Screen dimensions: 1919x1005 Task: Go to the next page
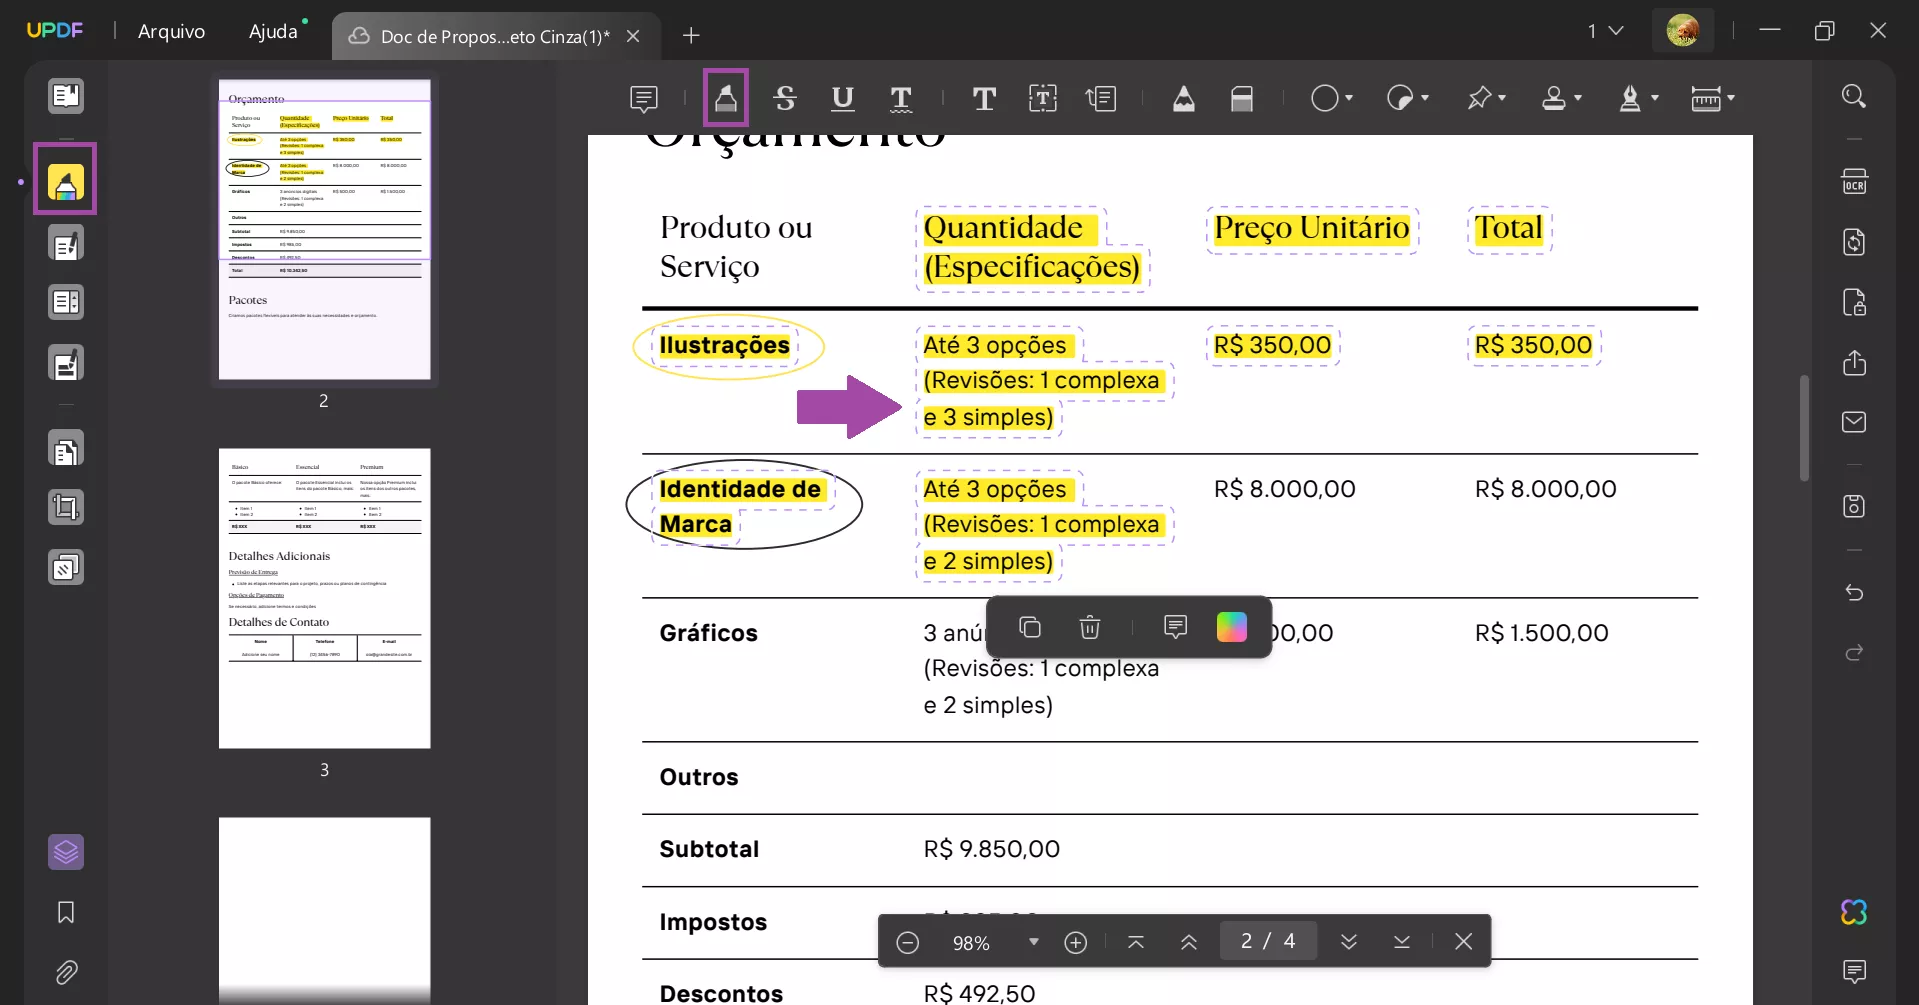pos(1349,942)
